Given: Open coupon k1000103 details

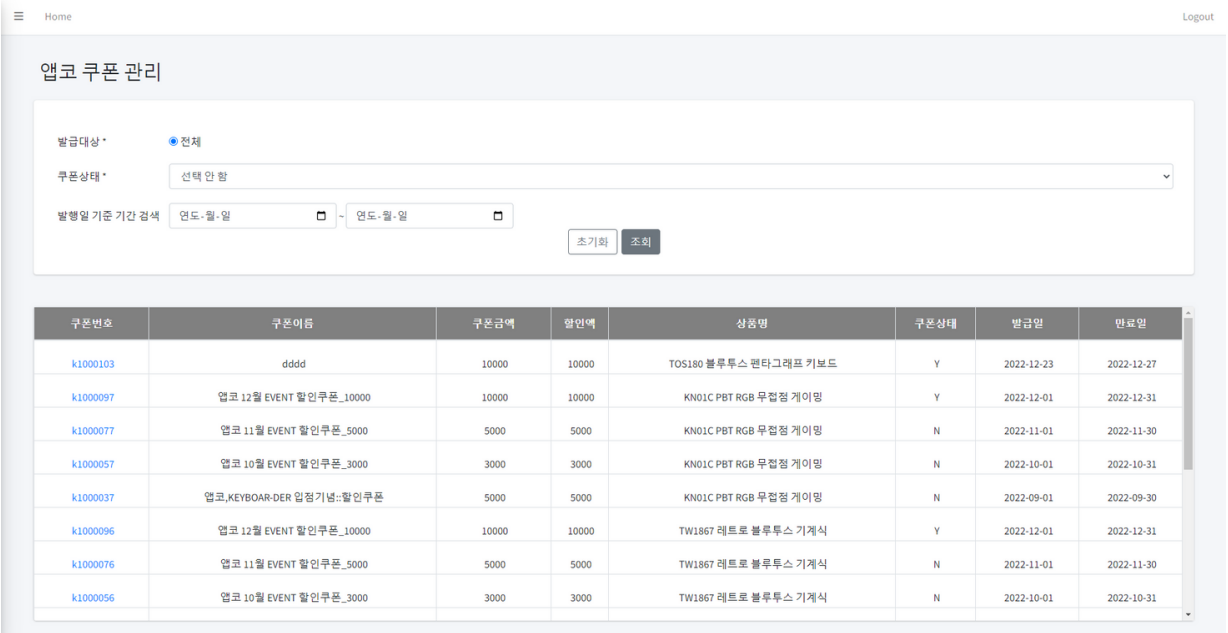Looking at the screenshot, I should coord(92,363).
